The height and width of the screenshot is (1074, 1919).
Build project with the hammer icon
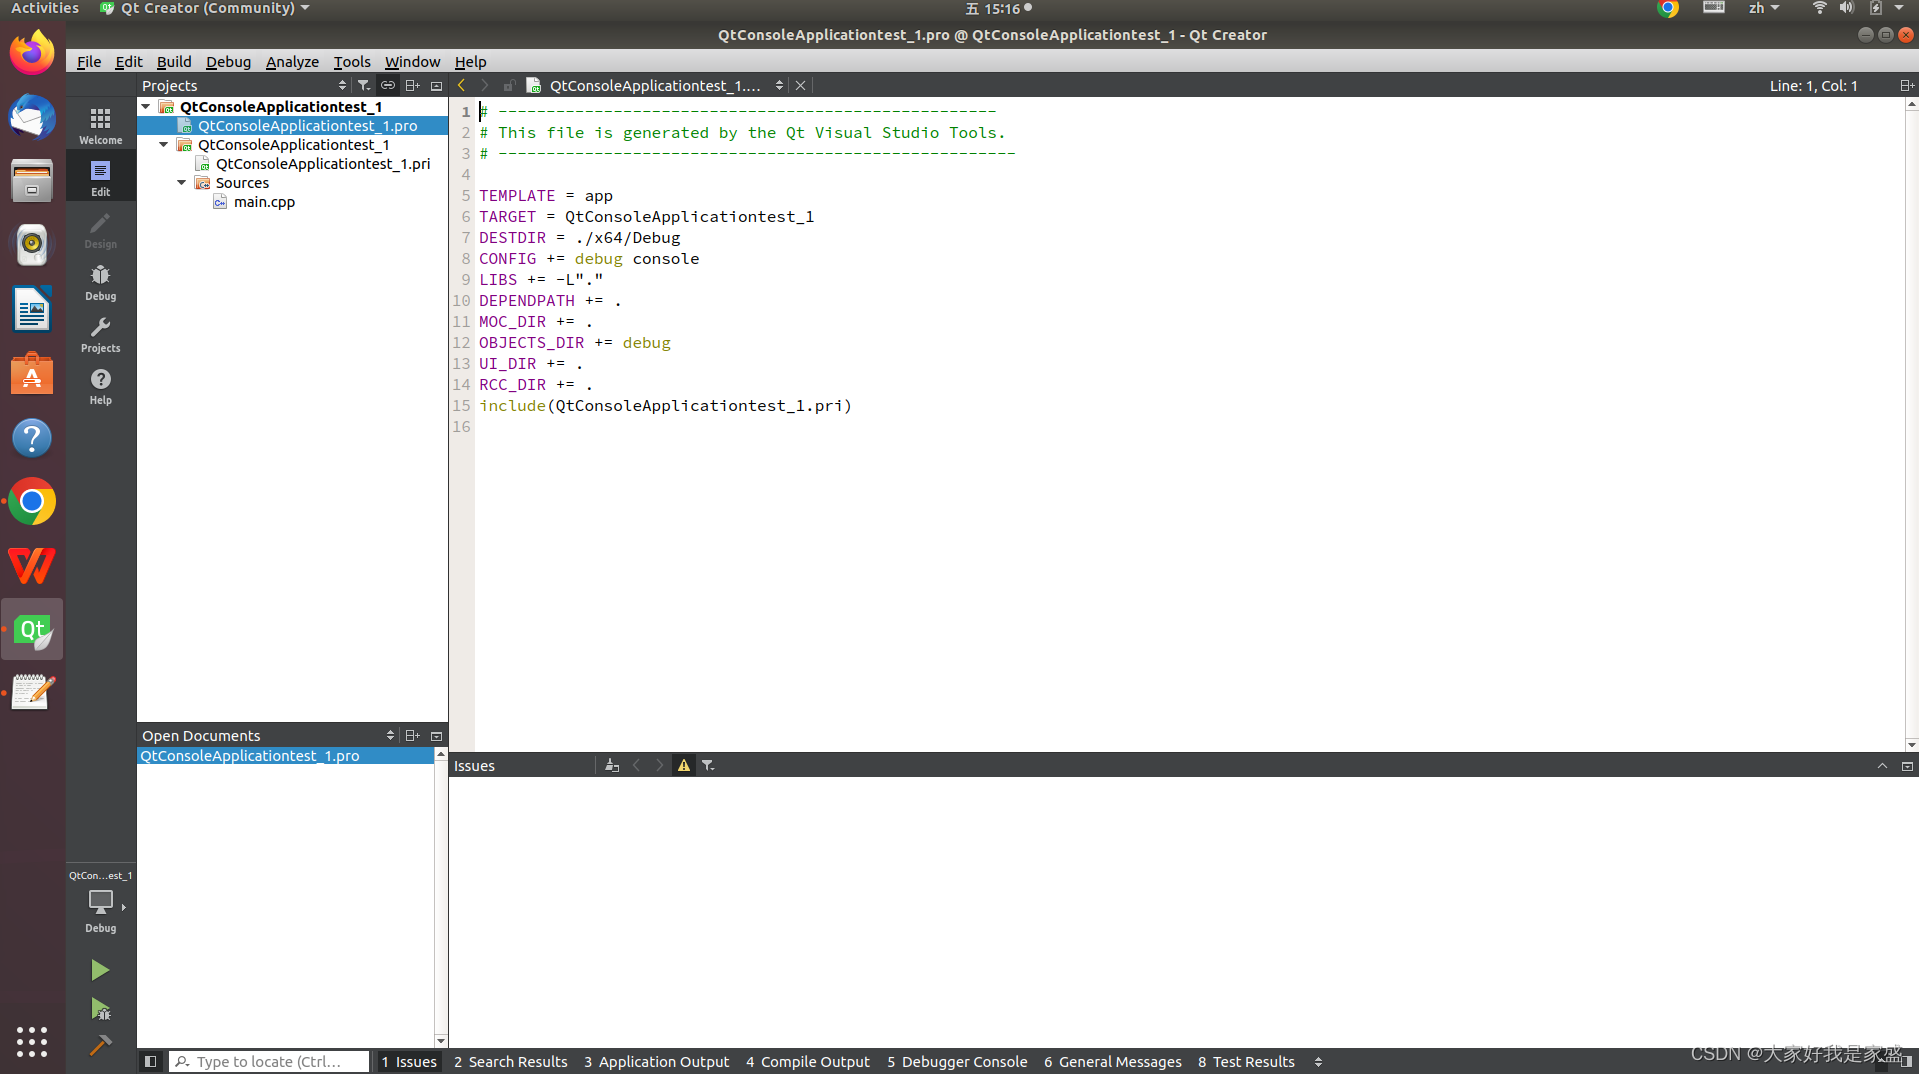(100, 1046)
